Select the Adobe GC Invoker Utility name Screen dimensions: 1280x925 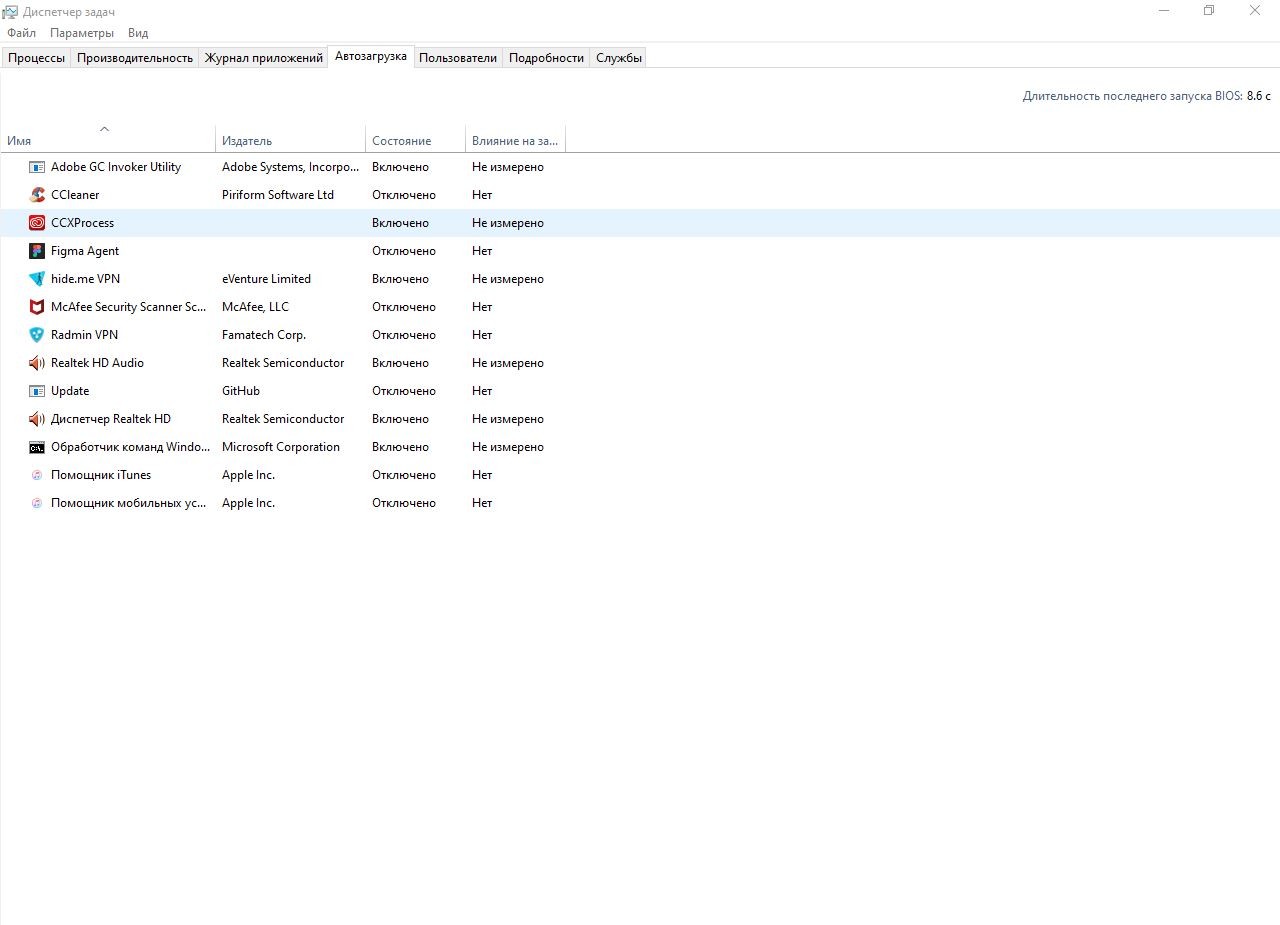116,167
